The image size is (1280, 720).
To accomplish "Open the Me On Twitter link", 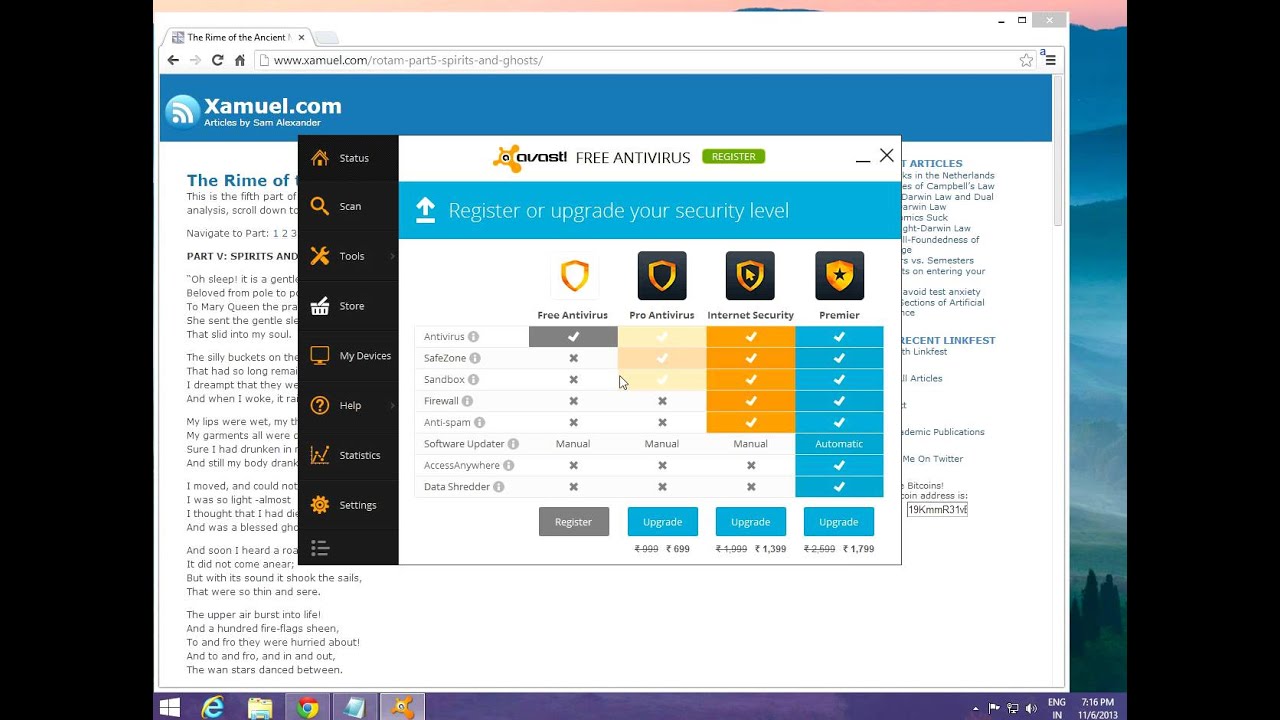I will click(x=932, y=459).
